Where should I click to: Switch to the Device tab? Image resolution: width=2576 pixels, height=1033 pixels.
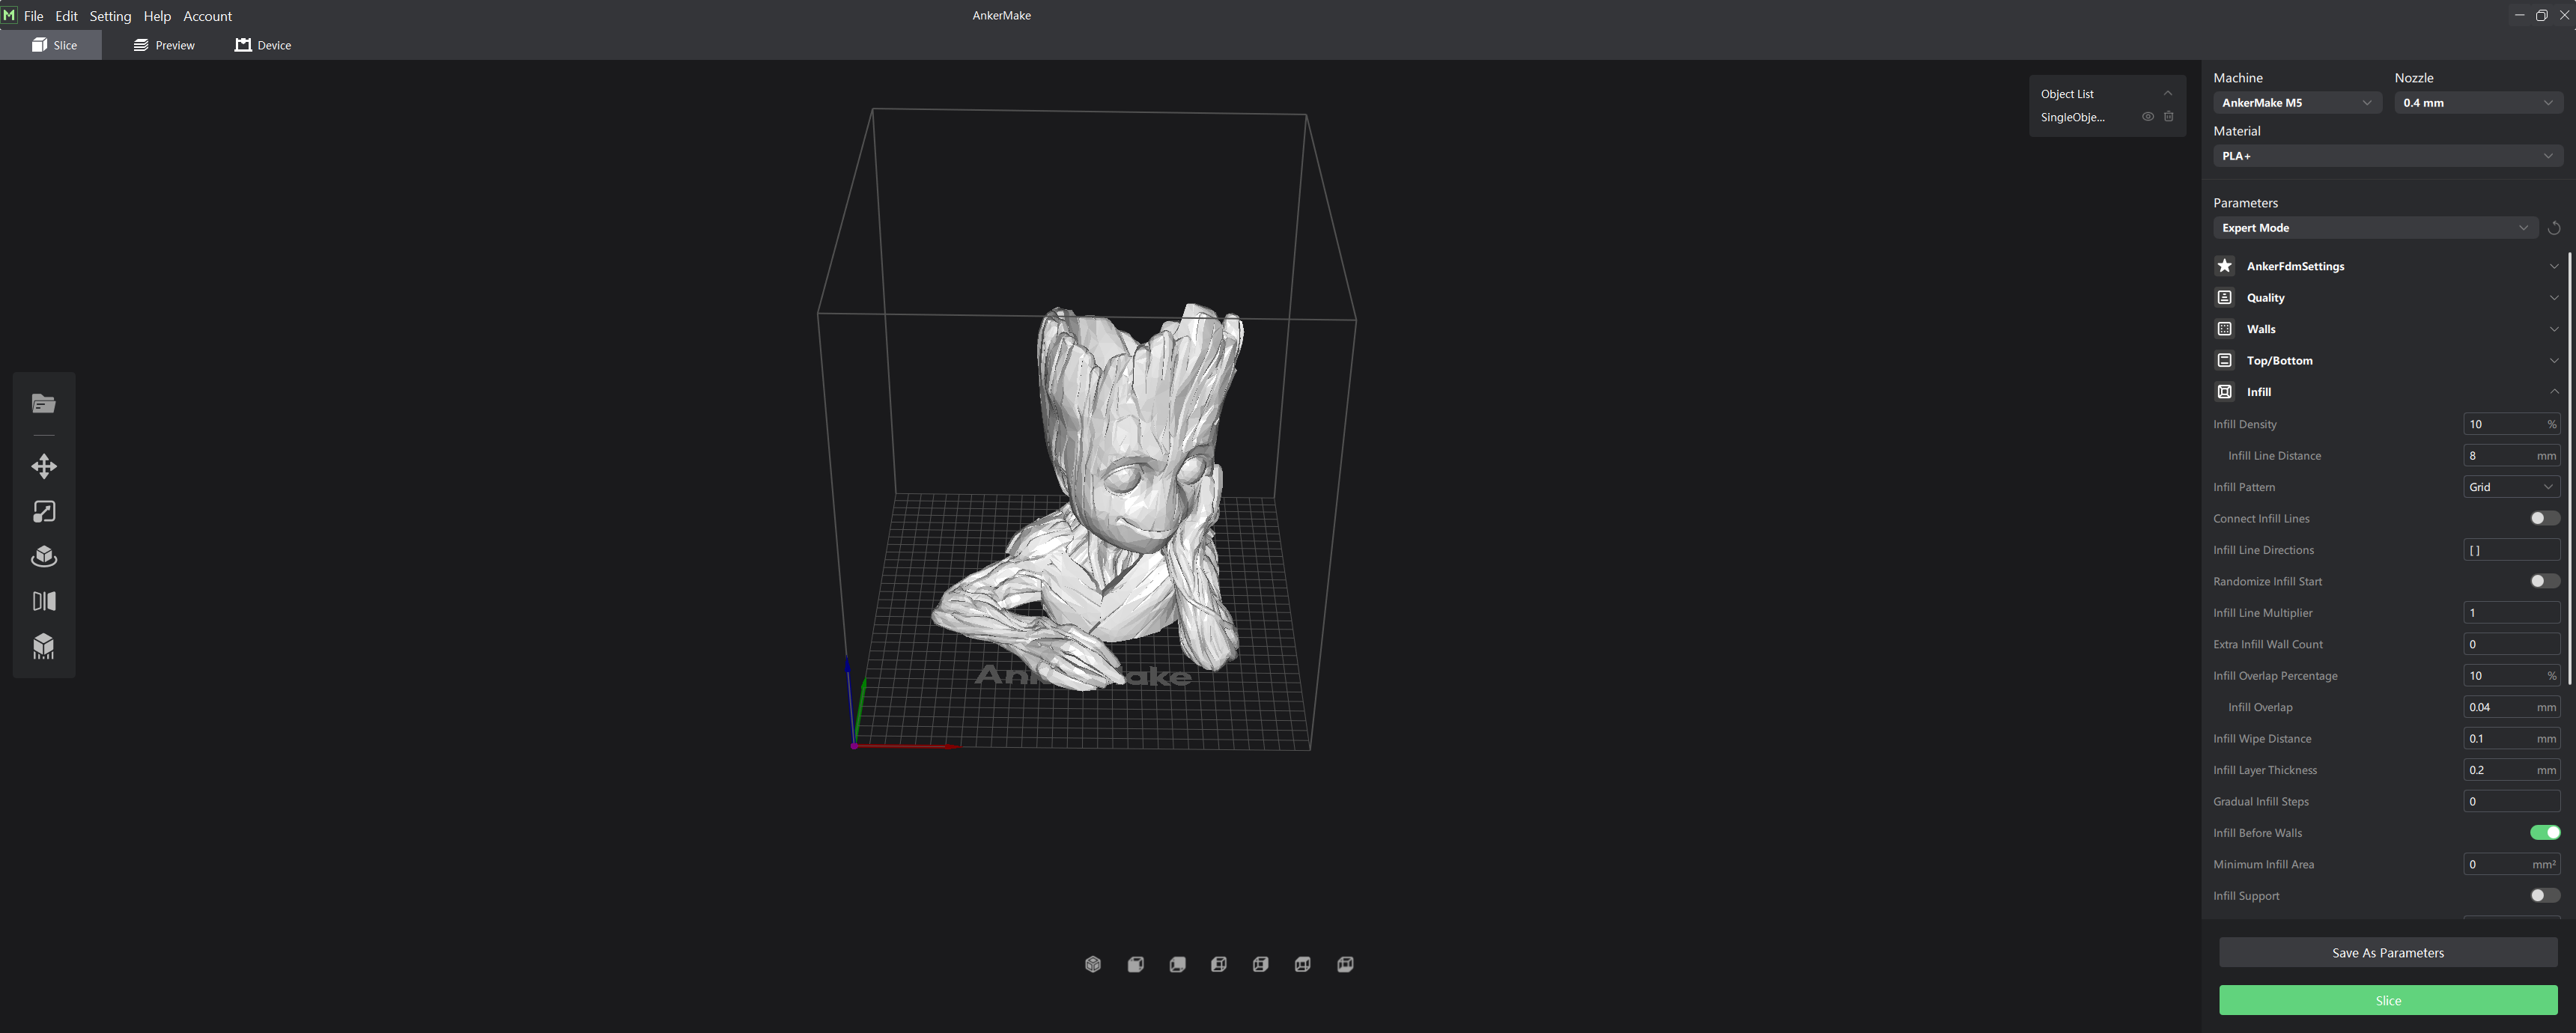pyautogui.click(x=263, y=45)
